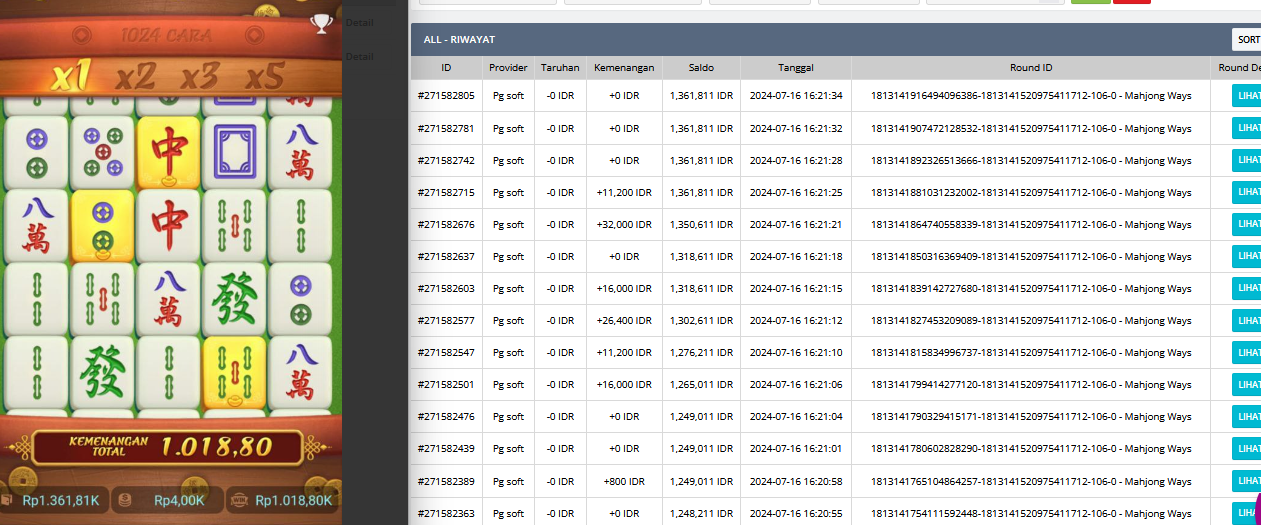Image resolution: width=1261 pixels, height=525 pixels.
Task: Click the five-dot circle tile
Action: [x=102, y=152]
